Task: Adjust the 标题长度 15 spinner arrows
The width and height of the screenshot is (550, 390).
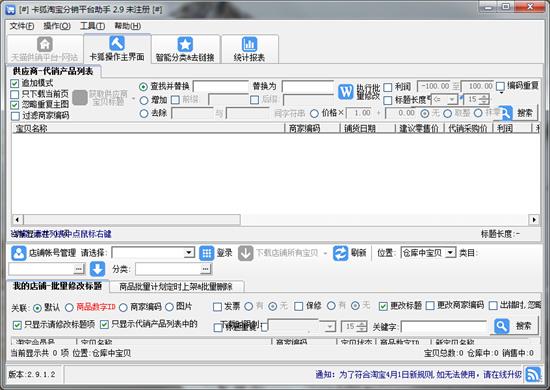Action: tap(485, 100)
